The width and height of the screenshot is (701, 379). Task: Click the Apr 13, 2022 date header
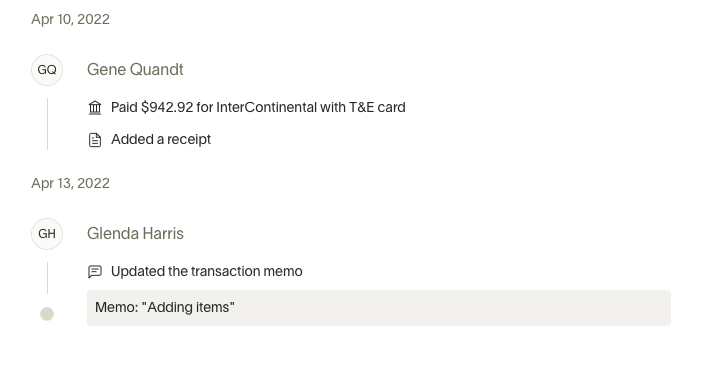[70, 183]
